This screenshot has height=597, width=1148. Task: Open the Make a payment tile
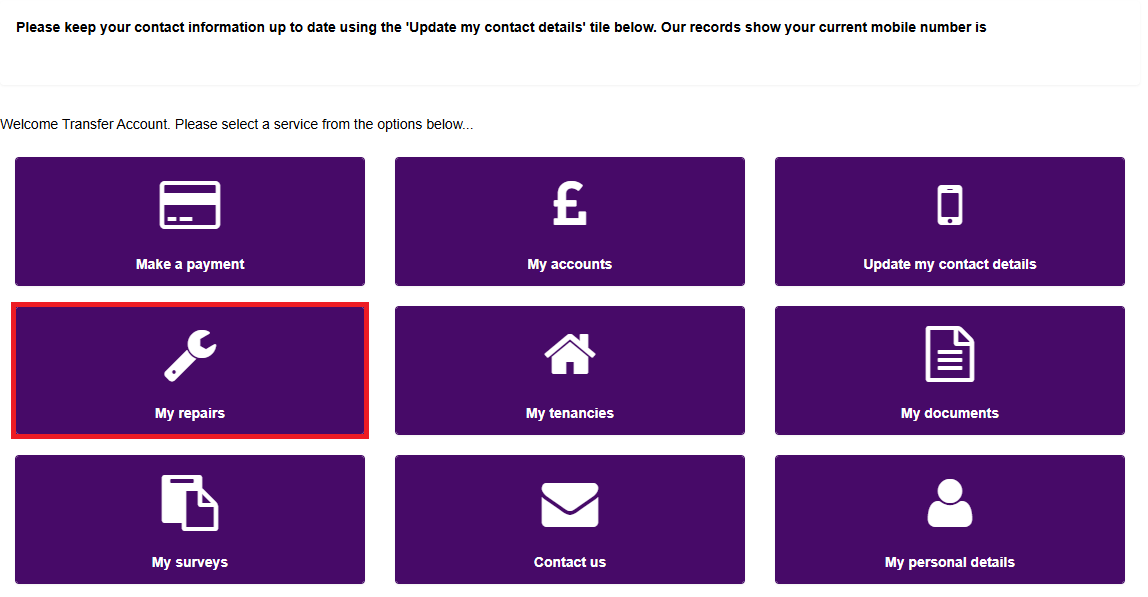click(190, 221)
